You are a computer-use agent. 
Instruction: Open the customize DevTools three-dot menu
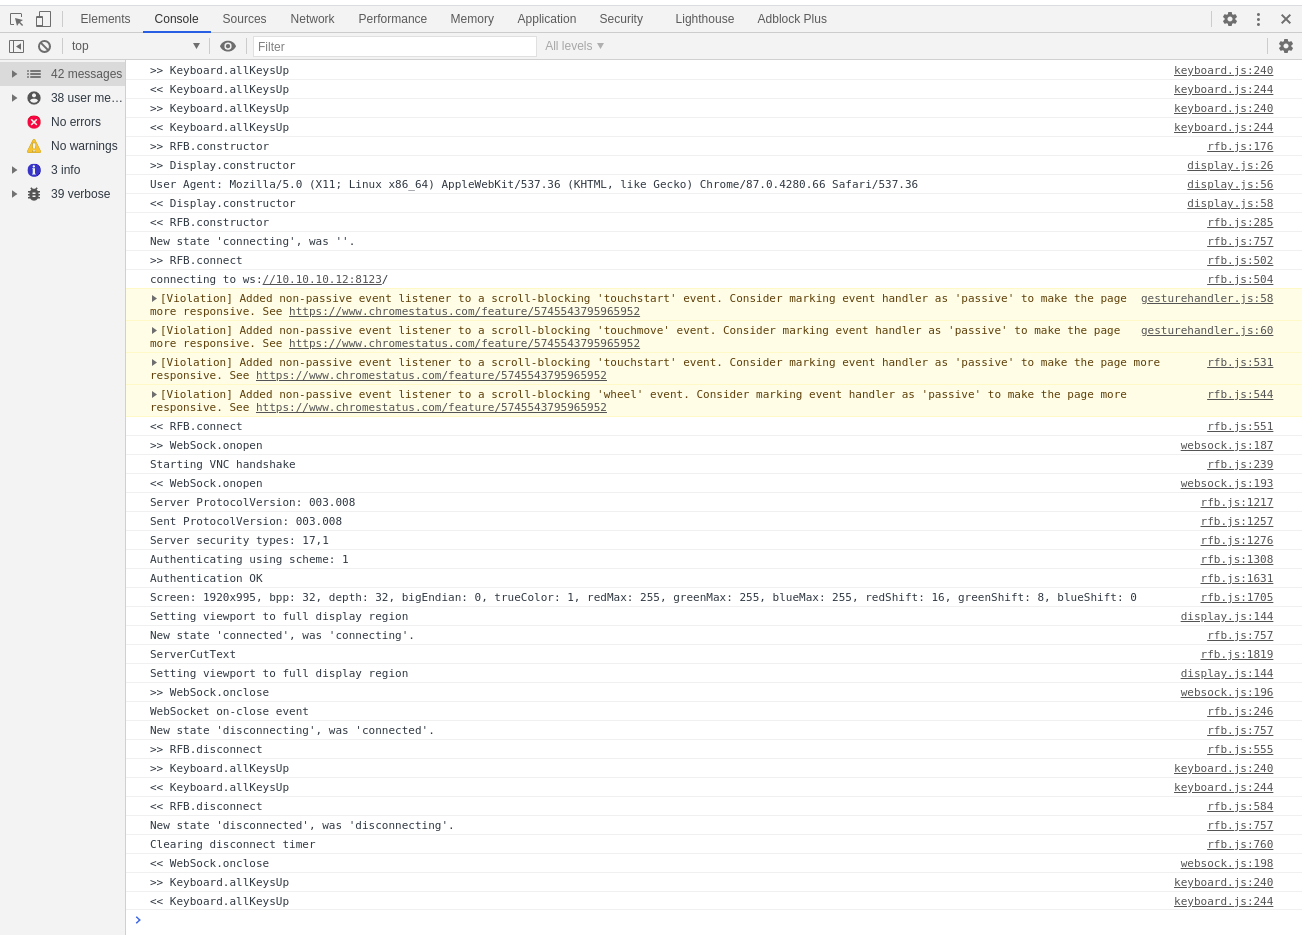(x=1258, y=18)
